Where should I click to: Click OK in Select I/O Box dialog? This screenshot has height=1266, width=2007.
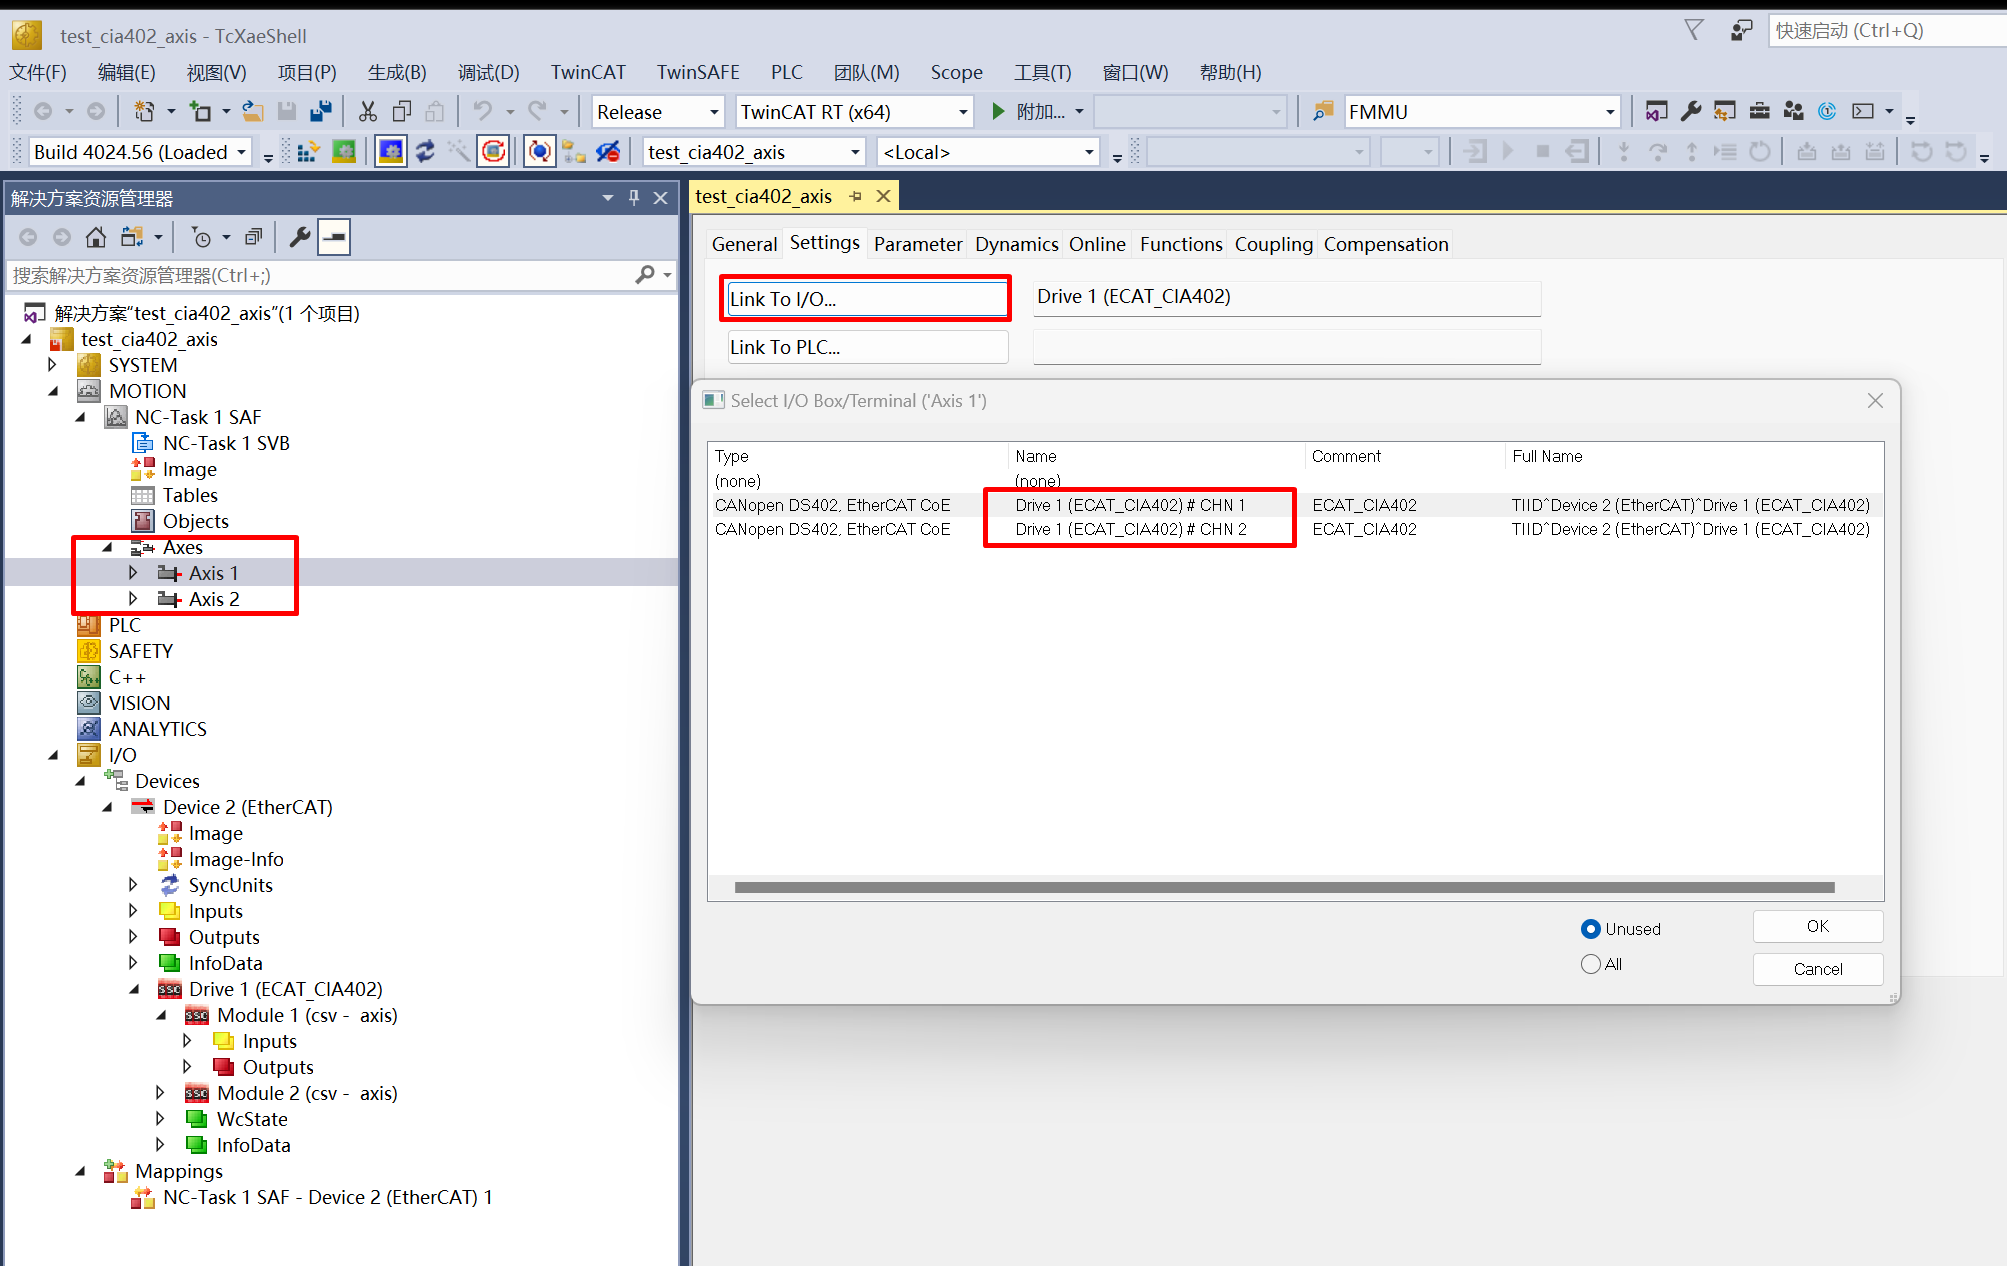pyautogui.click(x=1817, y=926)
